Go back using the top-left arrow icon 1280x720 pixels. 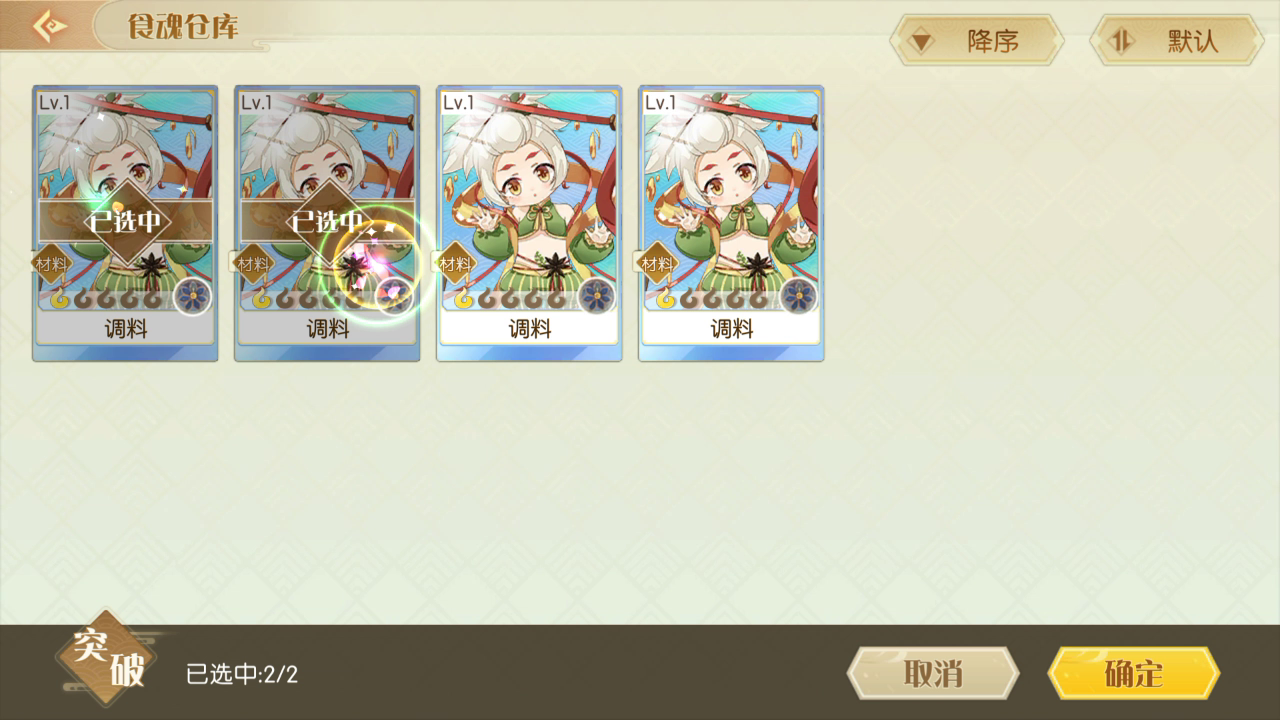[49, 26]
